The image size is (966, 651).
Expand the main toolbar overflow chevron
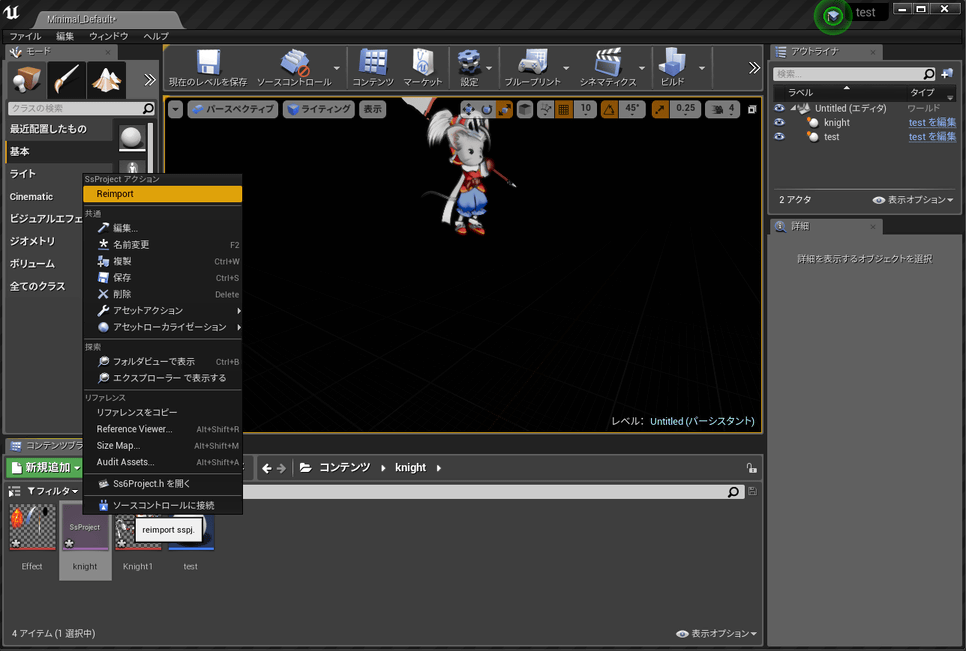(x=754, y=68)
